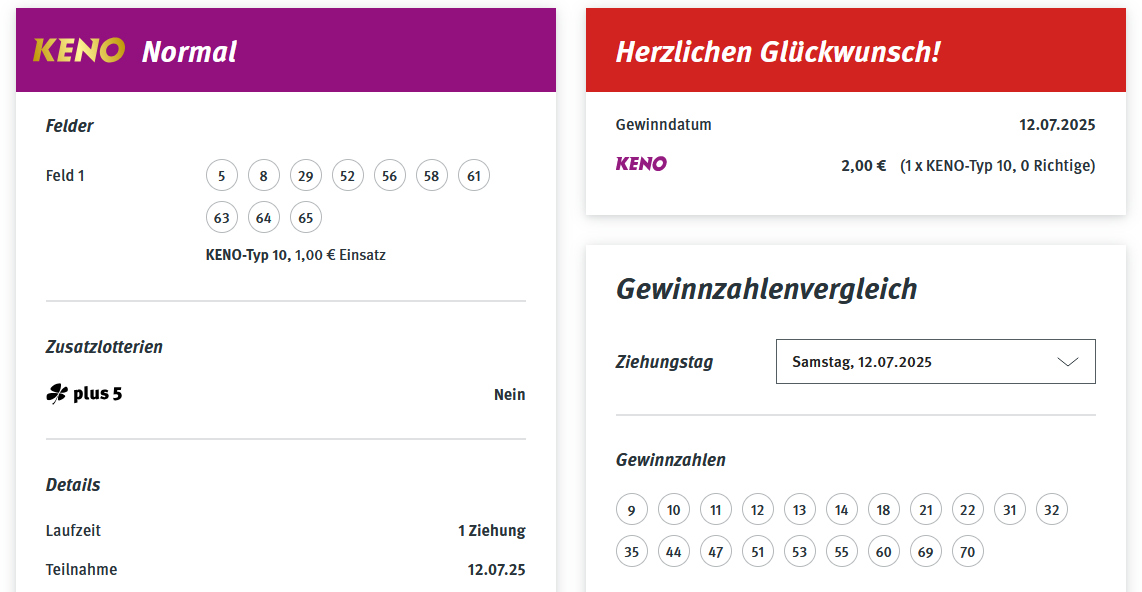Click the '1 Ziehung' value
The height and width of the screenshot is (592, 1142).
pyautogui.click(x=492, y=531)
